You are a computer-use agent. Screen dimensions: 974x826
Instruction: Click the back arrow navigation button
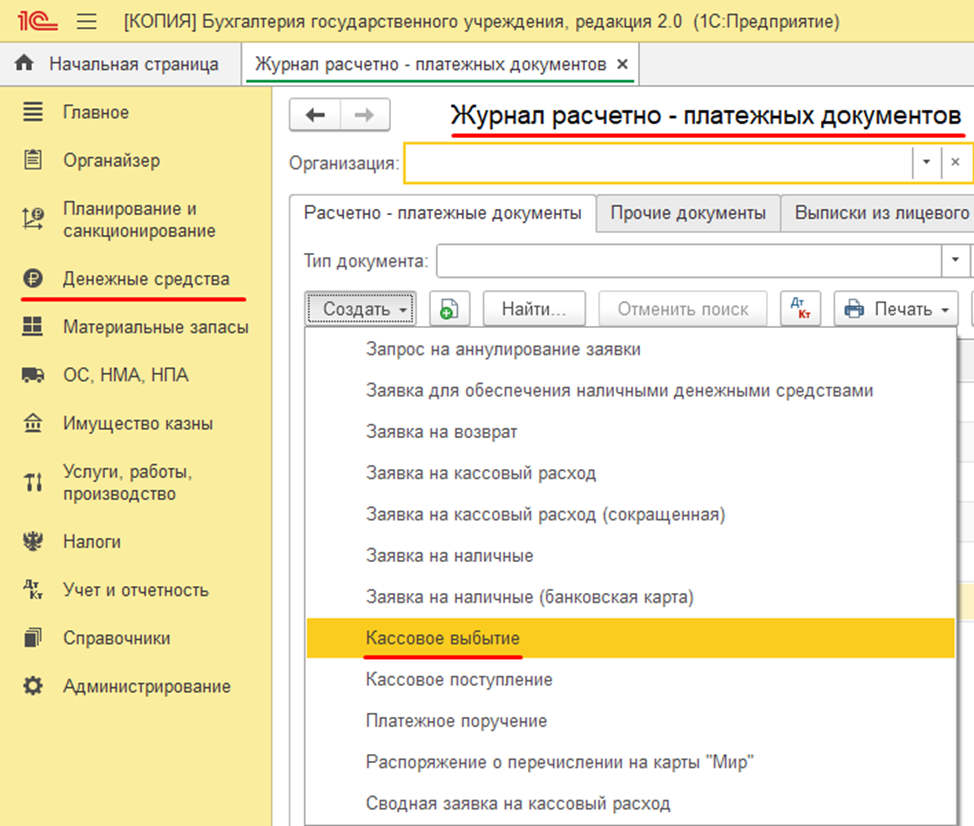(316, 115)
